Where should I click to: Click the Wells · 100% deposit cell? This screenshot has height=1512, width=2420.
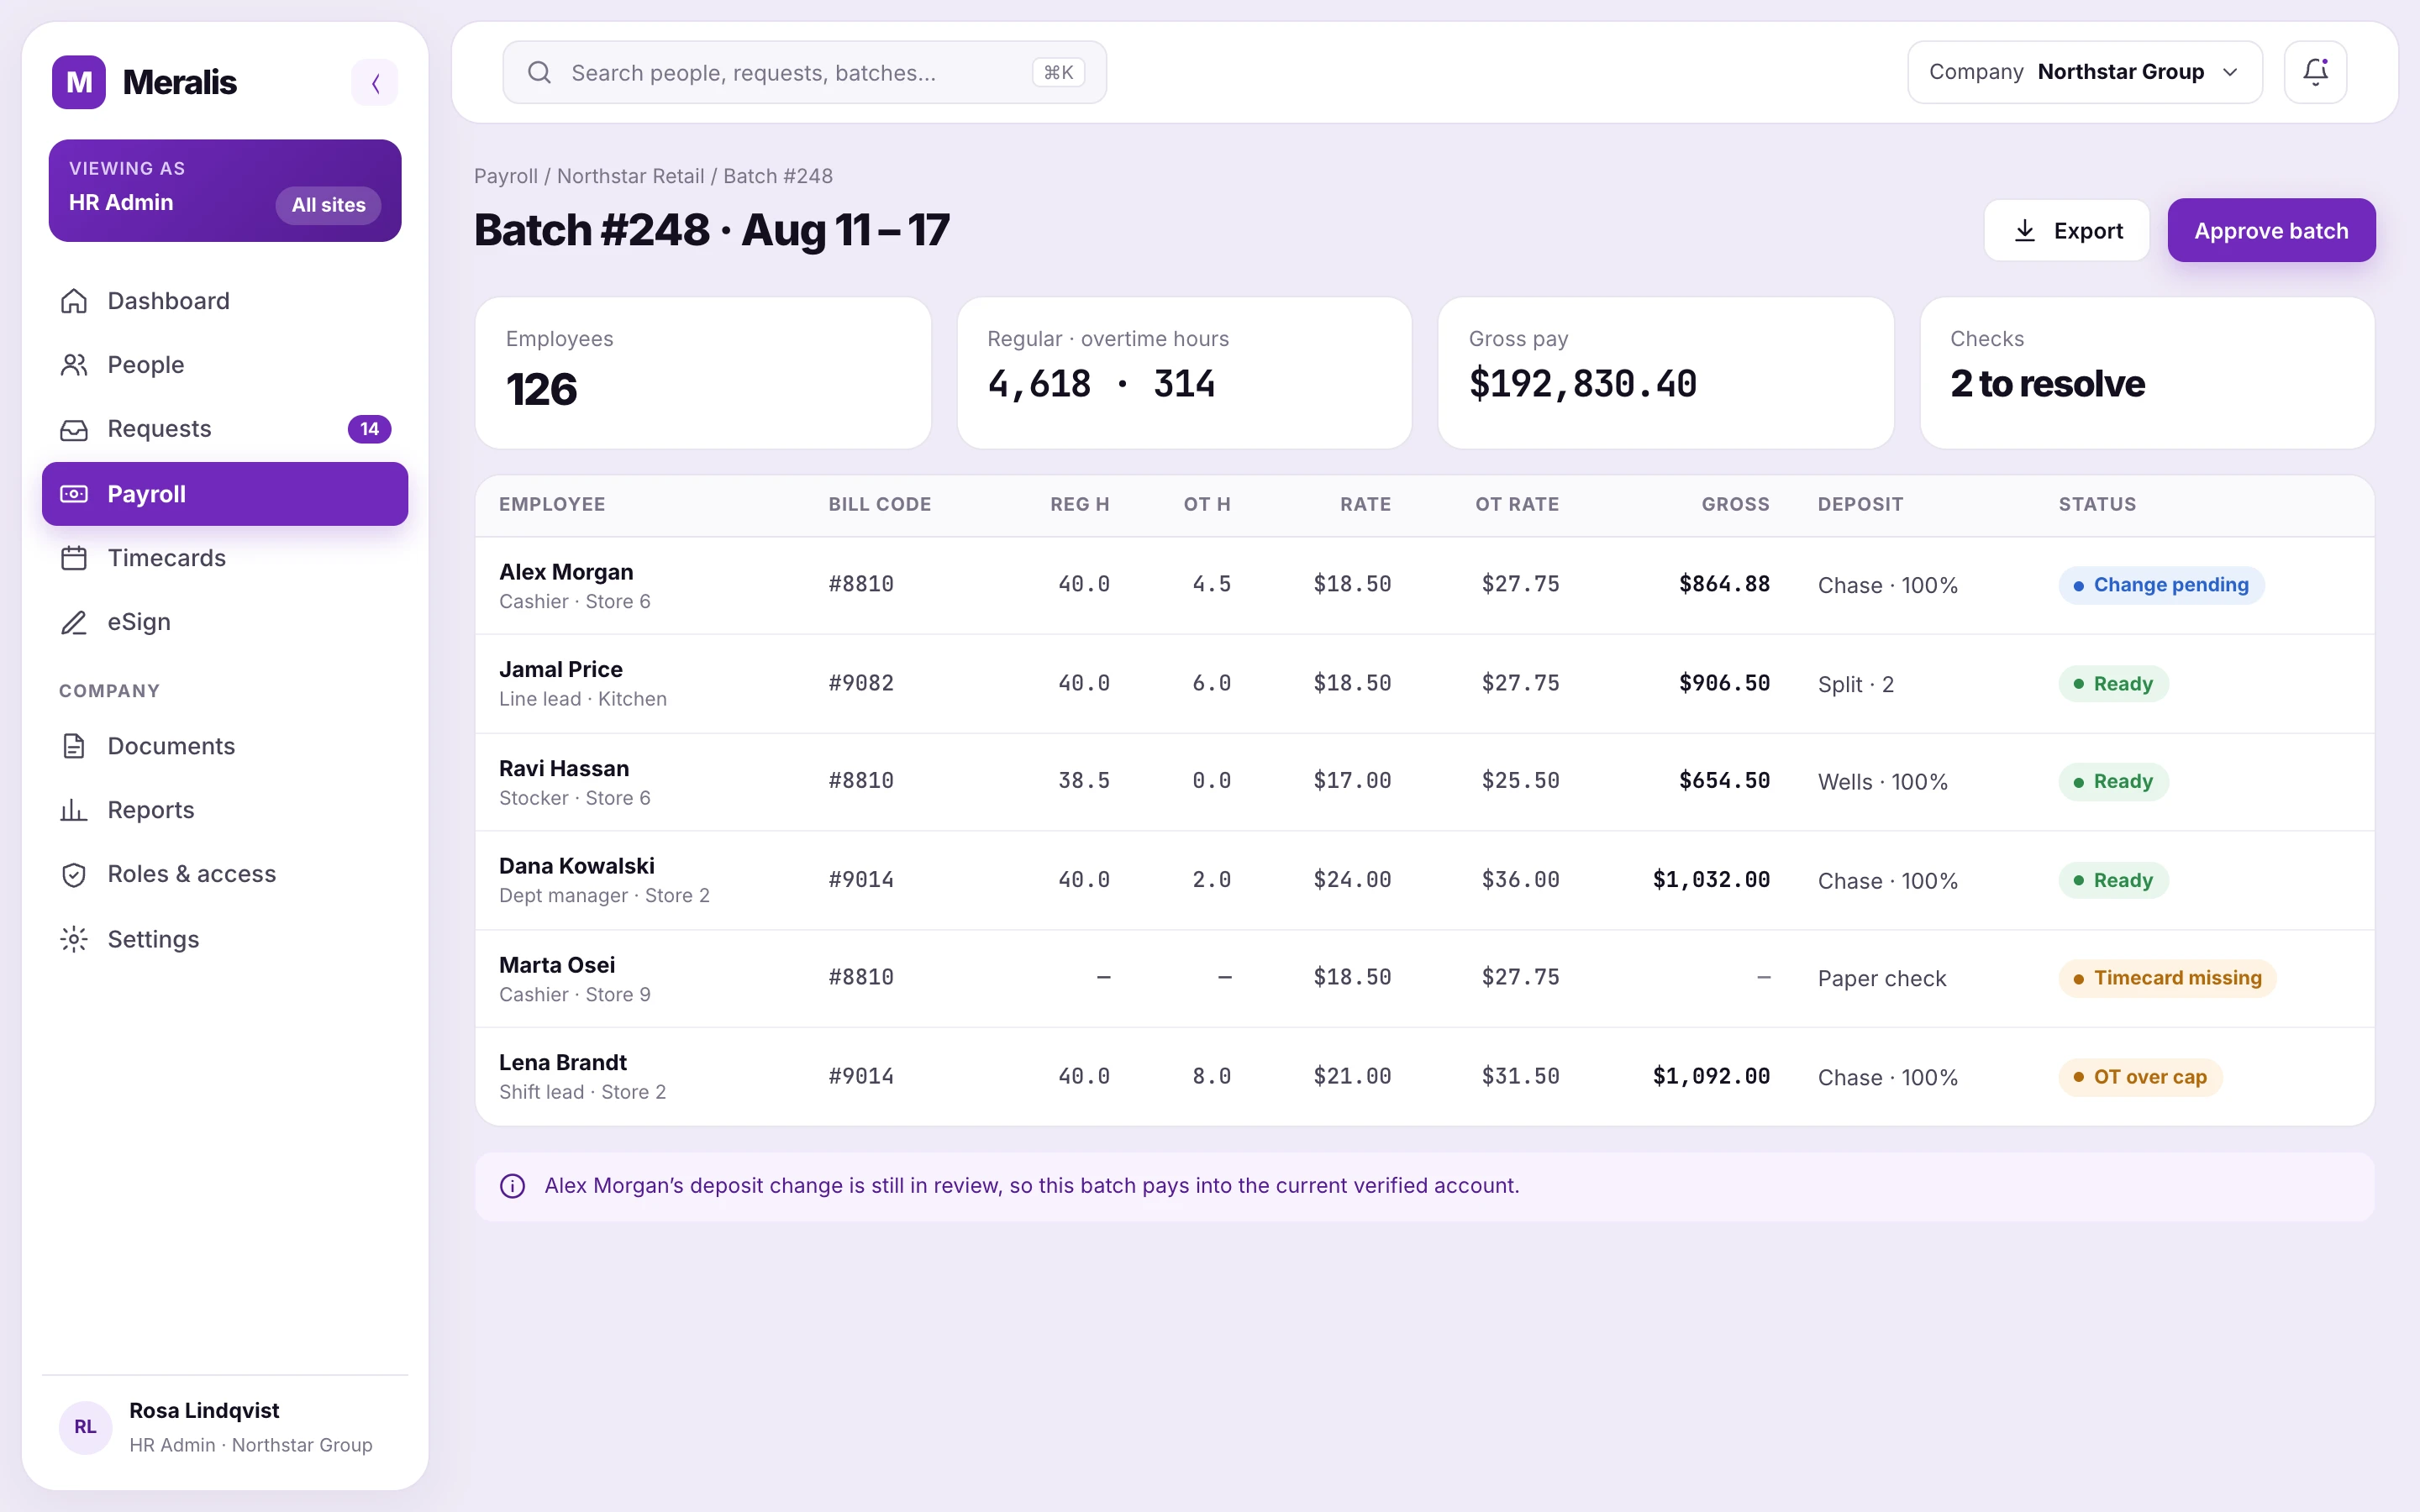[1883, 782]
